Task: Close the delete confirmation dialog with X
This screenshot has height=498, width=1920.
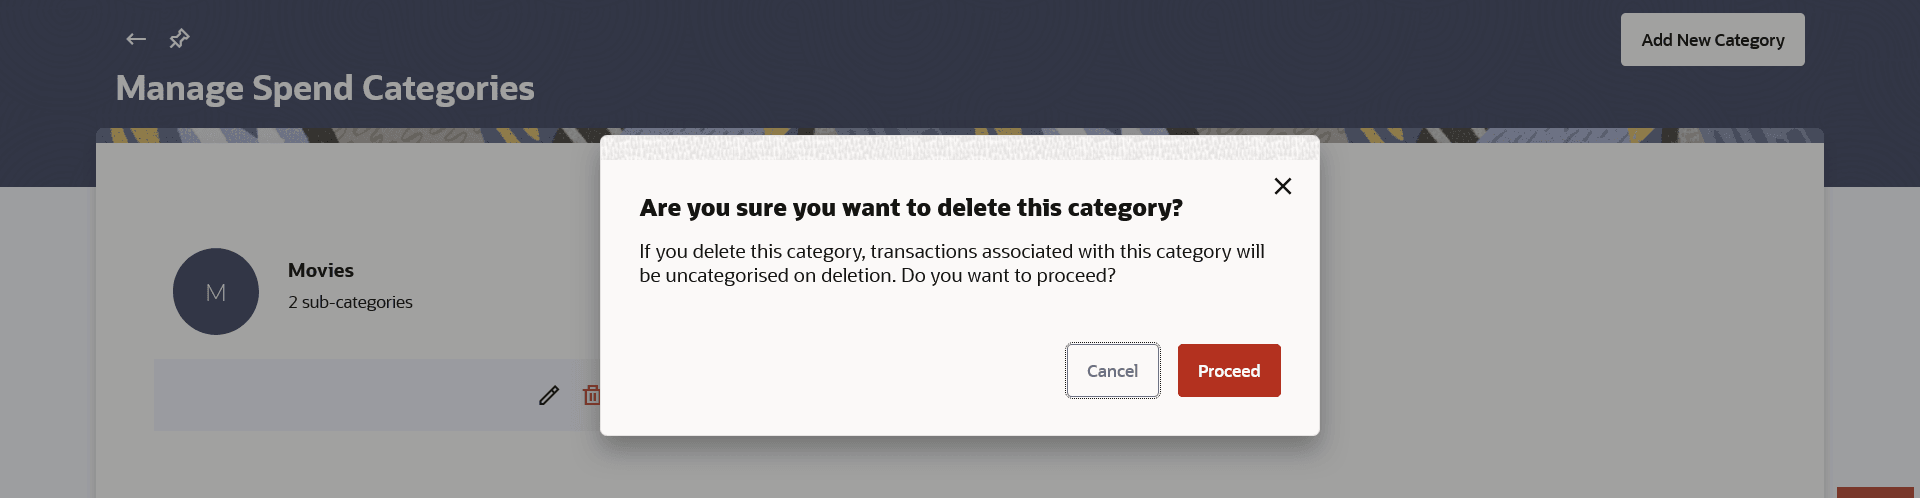Action: [1282, 186]
